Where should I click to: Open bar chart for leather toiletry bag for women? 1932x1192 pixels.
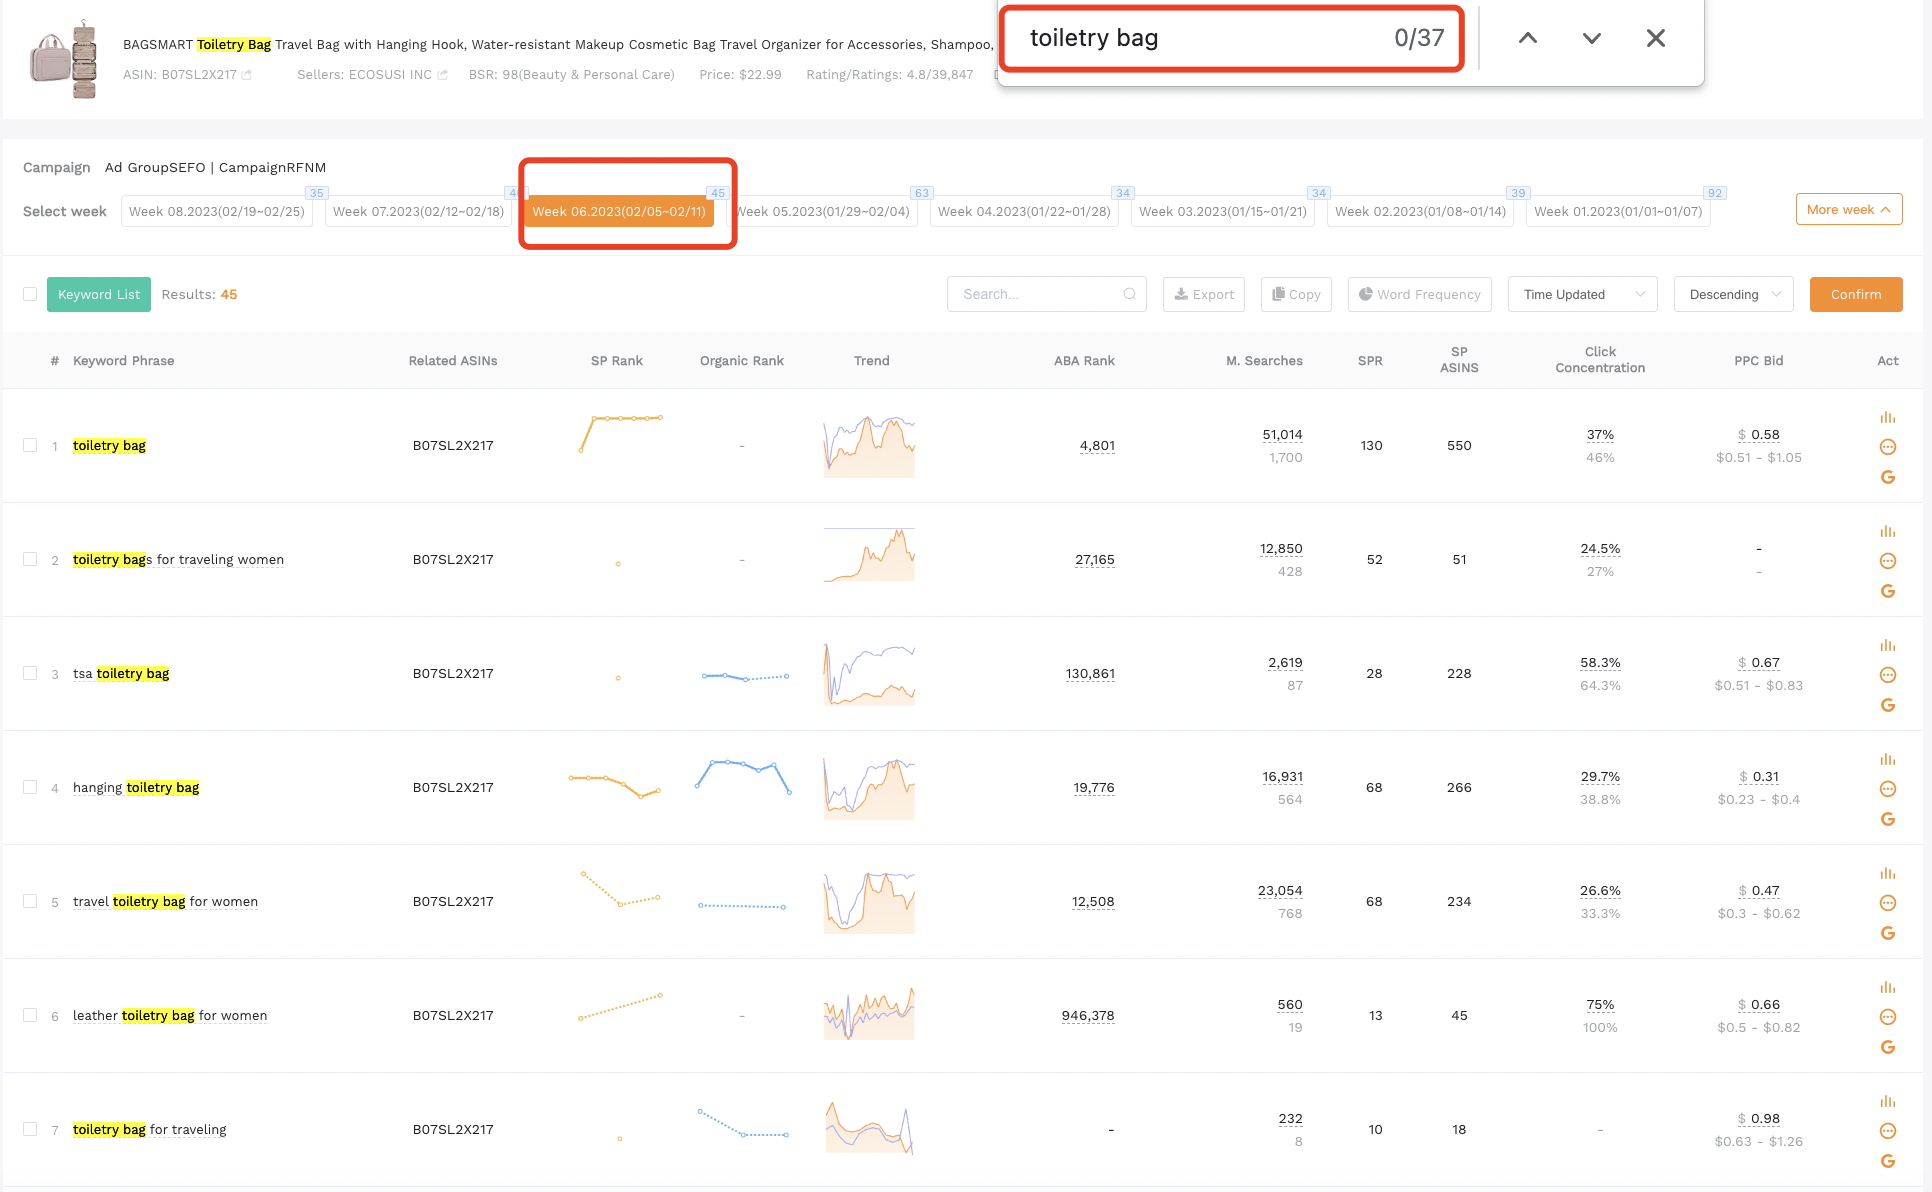1888,987
